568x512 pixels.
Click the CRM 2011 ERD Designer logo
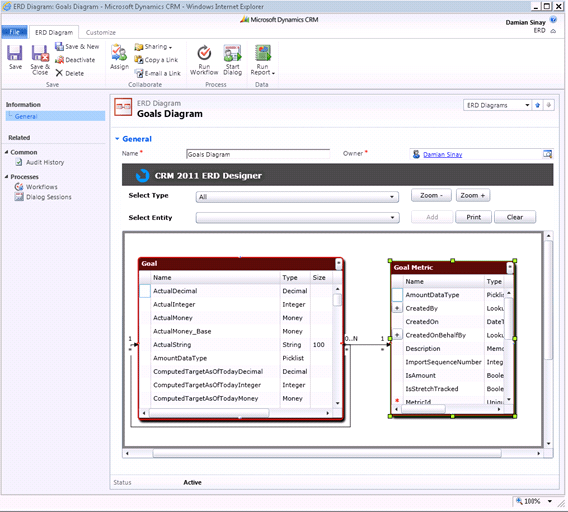click(x=142, y=175)
